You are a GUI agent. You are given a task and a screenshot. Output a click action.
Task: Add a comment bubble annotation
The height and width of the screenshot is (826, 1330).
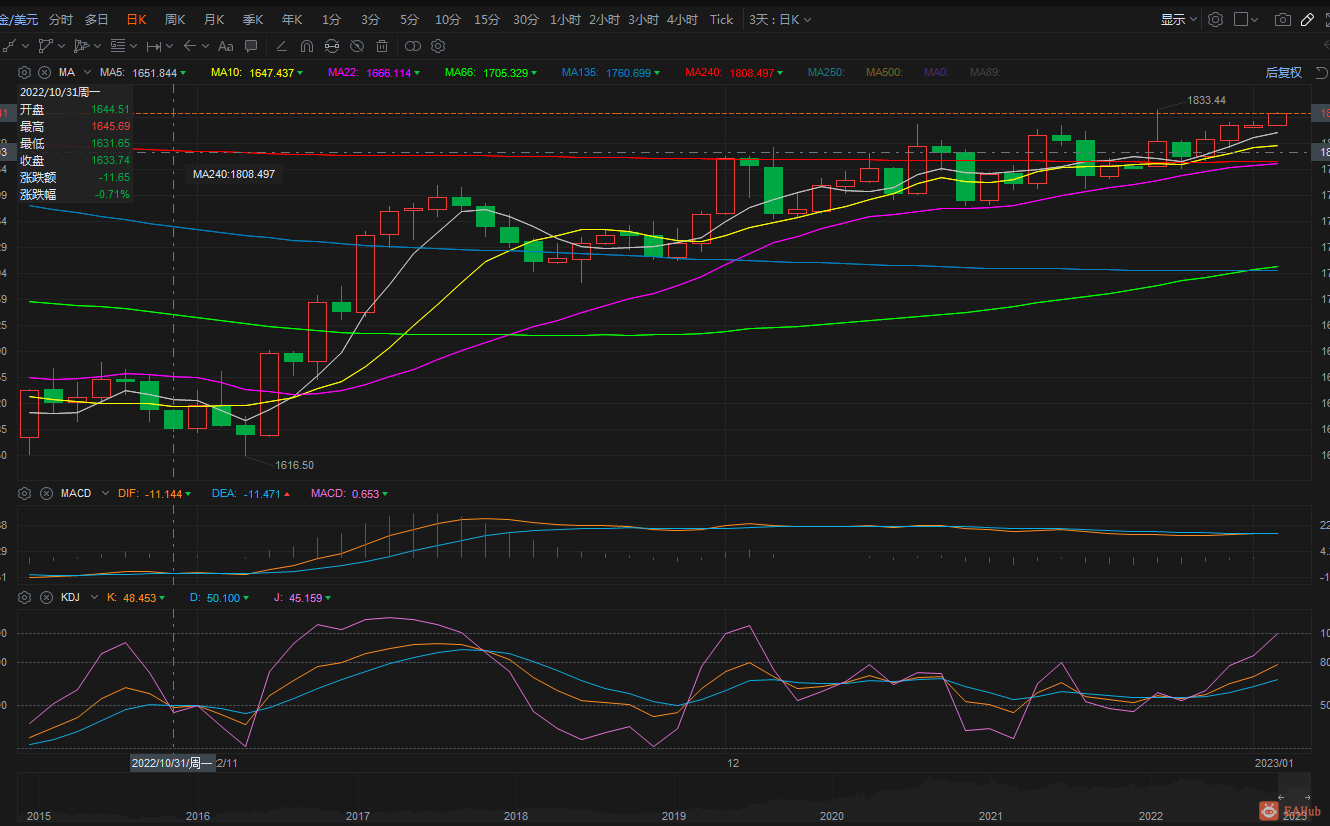point(251,46)
